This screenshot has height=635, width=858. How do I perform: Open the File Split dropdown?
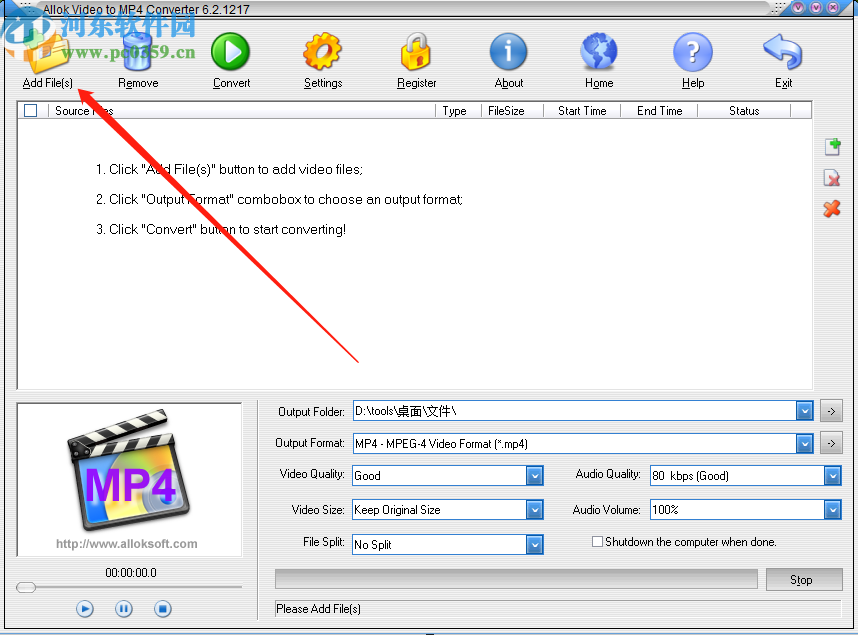pos(533,544)
